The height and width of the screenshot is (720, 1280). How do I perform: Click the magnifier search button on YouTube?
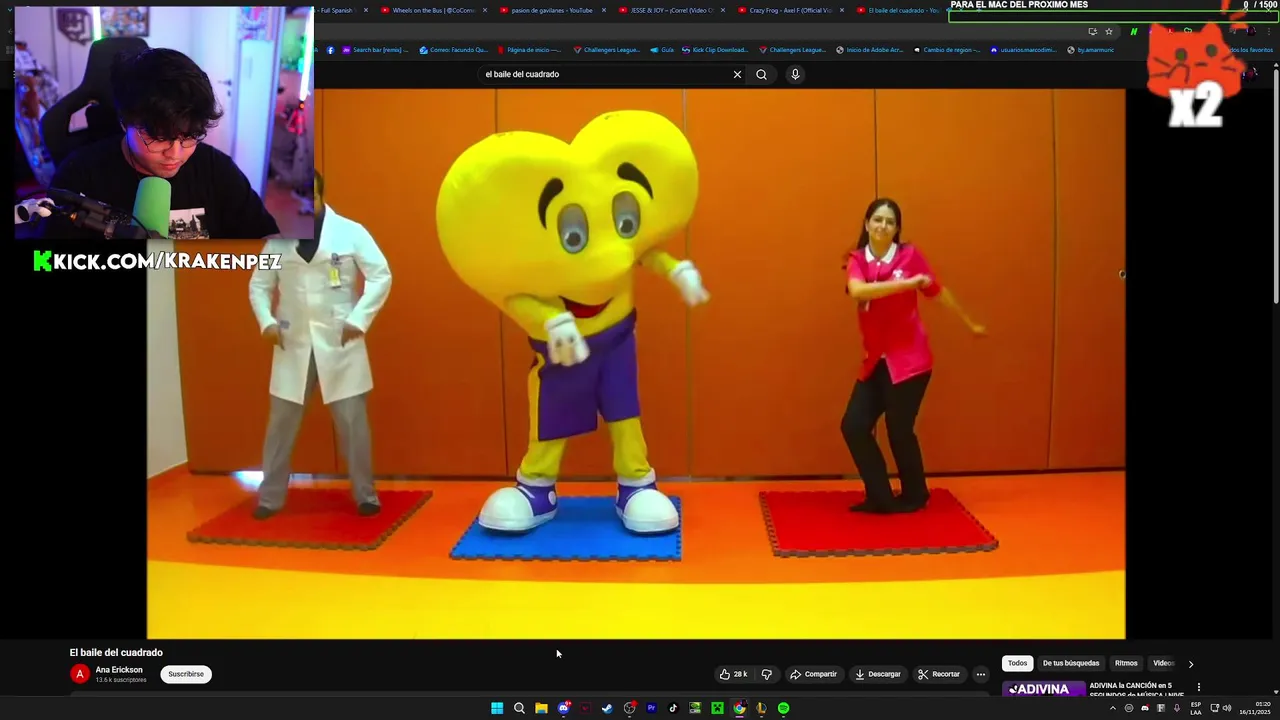(761, 74)
